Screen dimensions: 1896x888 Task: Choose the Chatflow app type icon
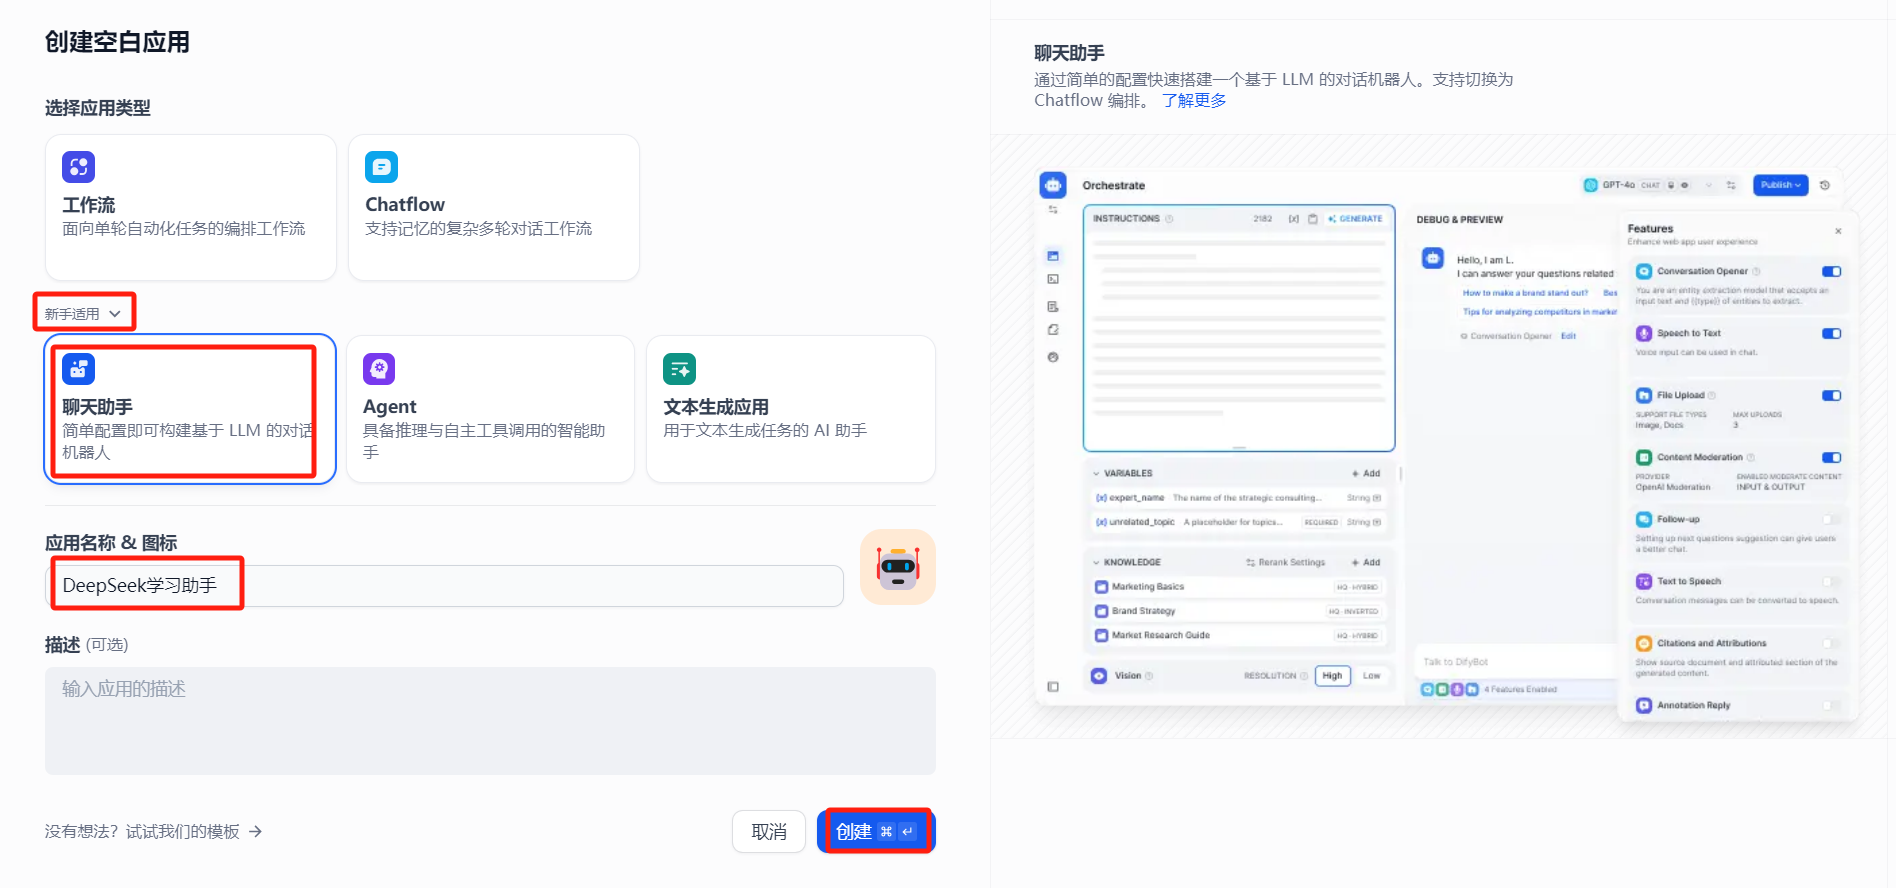click(x=381, y=167)
